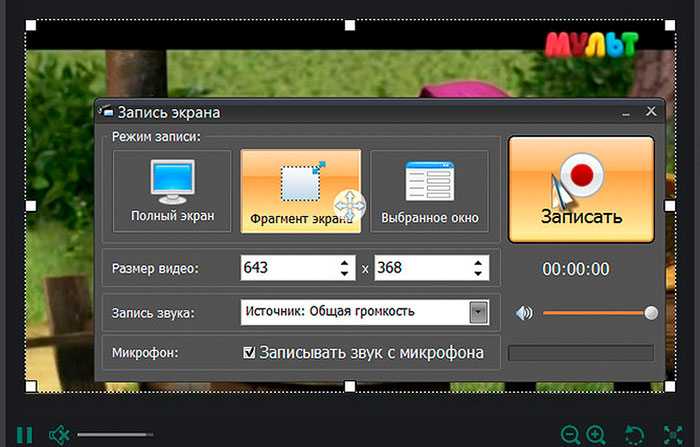Zoom out using the minus magnifier icon

[x=571, y=435]
